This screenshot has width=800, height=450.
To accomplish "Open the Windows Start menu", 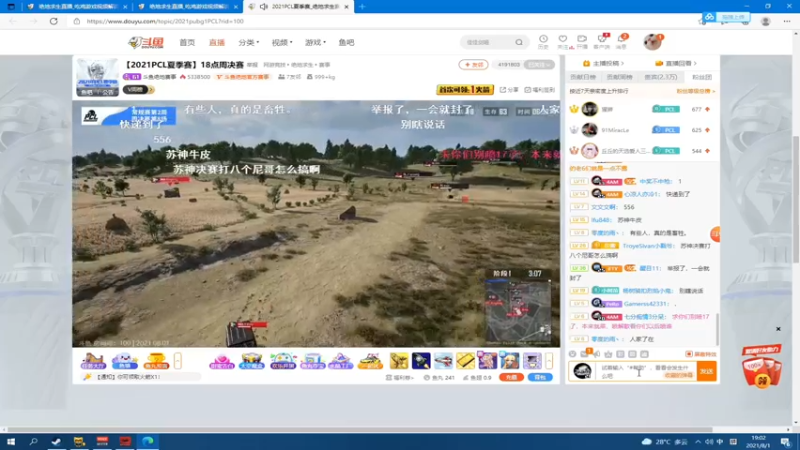I will [x=11, y=441].
